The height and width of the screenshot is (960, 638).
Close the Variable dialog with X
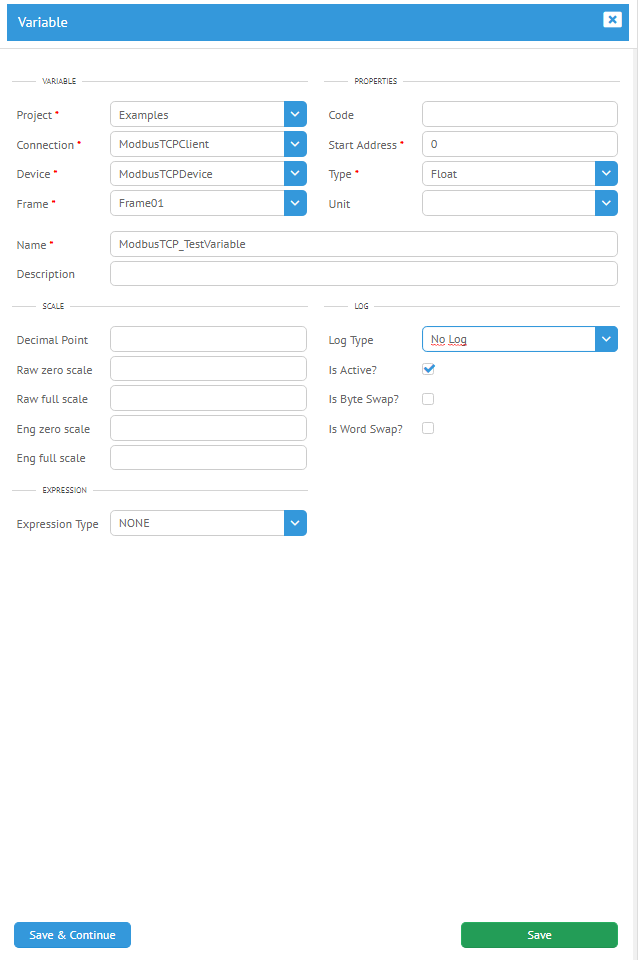tap(612, 20)
